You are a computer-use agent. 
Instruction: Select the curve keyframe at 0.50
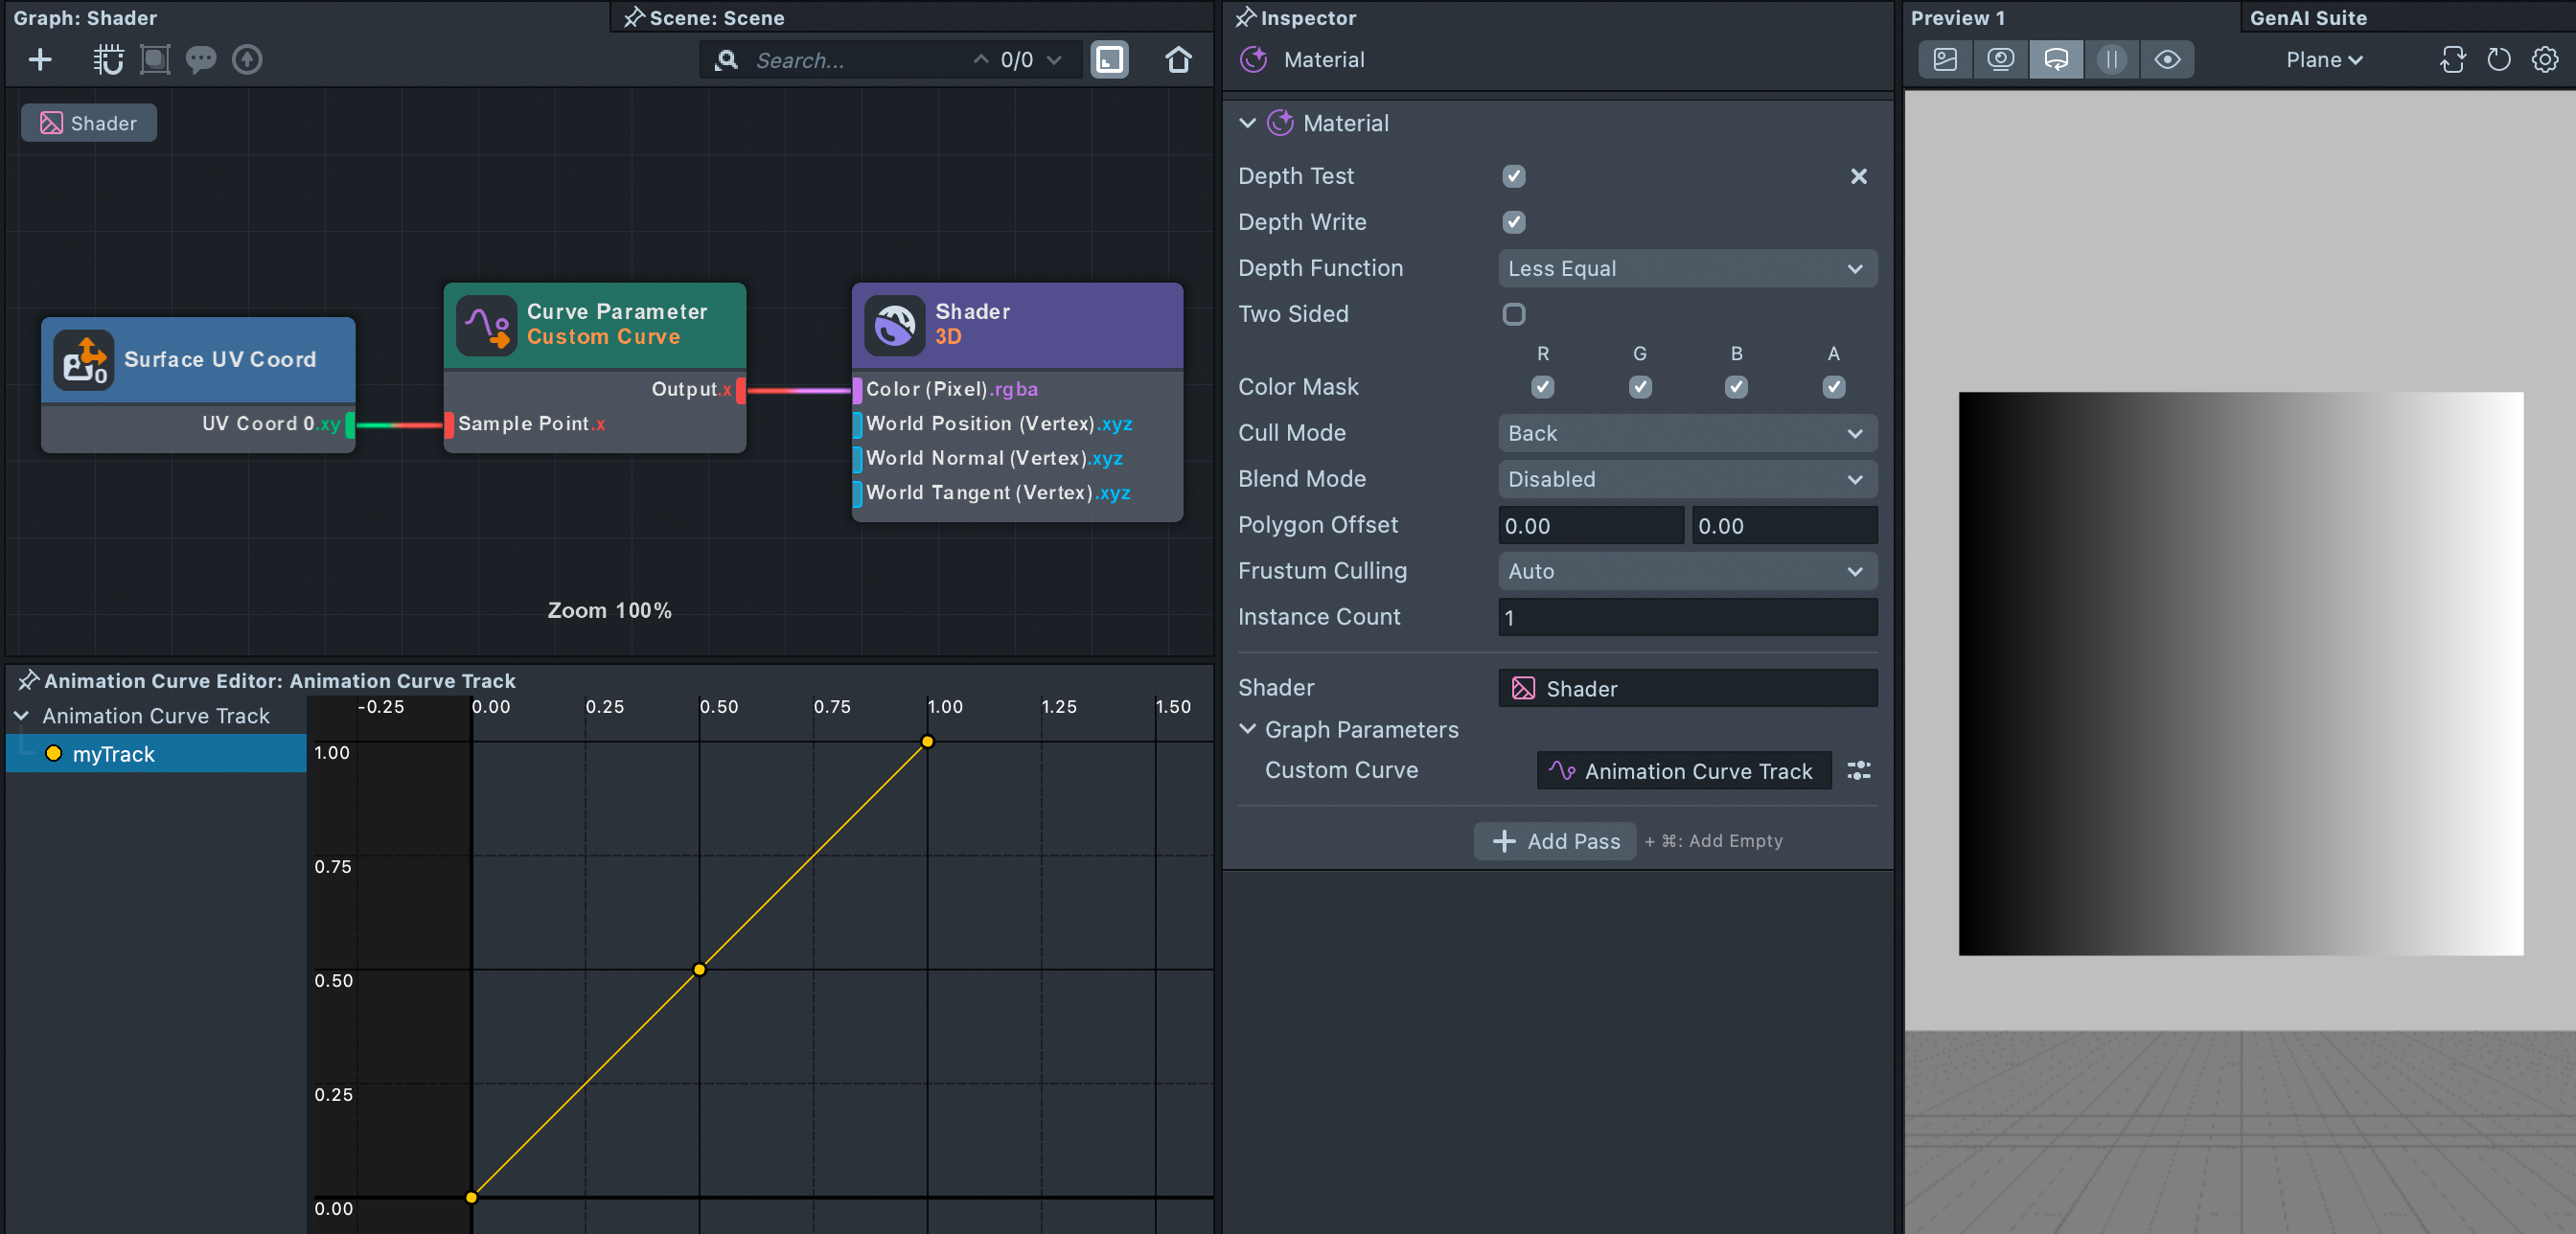[699, 969]
